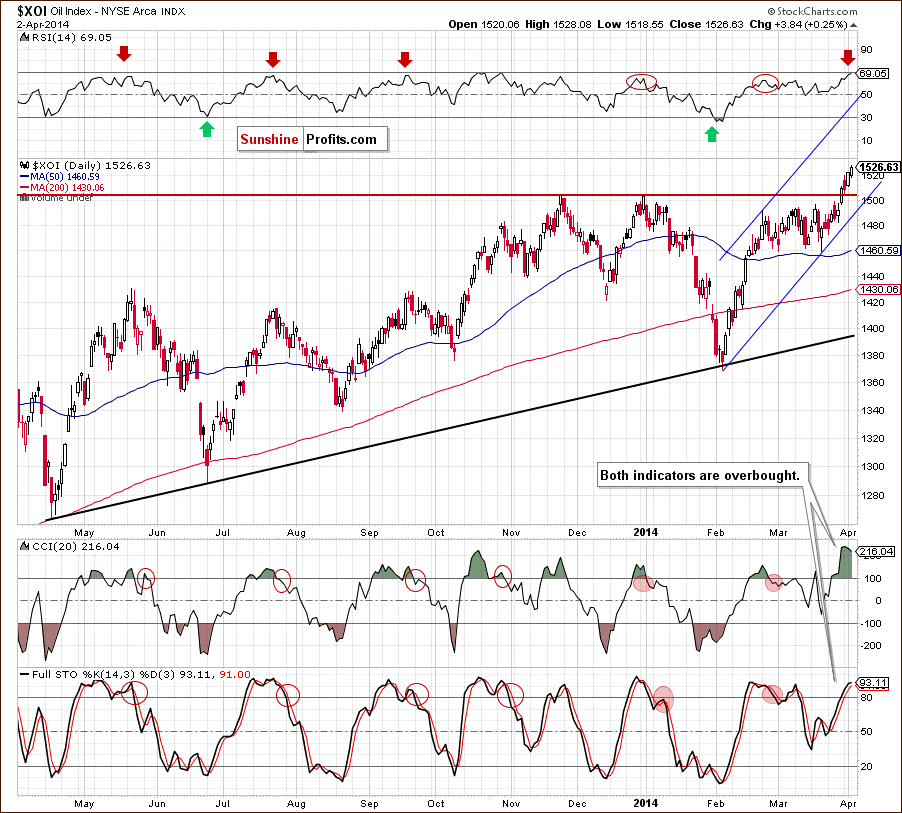The image size is (902, 813).
Task: Click the 1526.63 price tag on the right axis
Action: click(878, 167)
